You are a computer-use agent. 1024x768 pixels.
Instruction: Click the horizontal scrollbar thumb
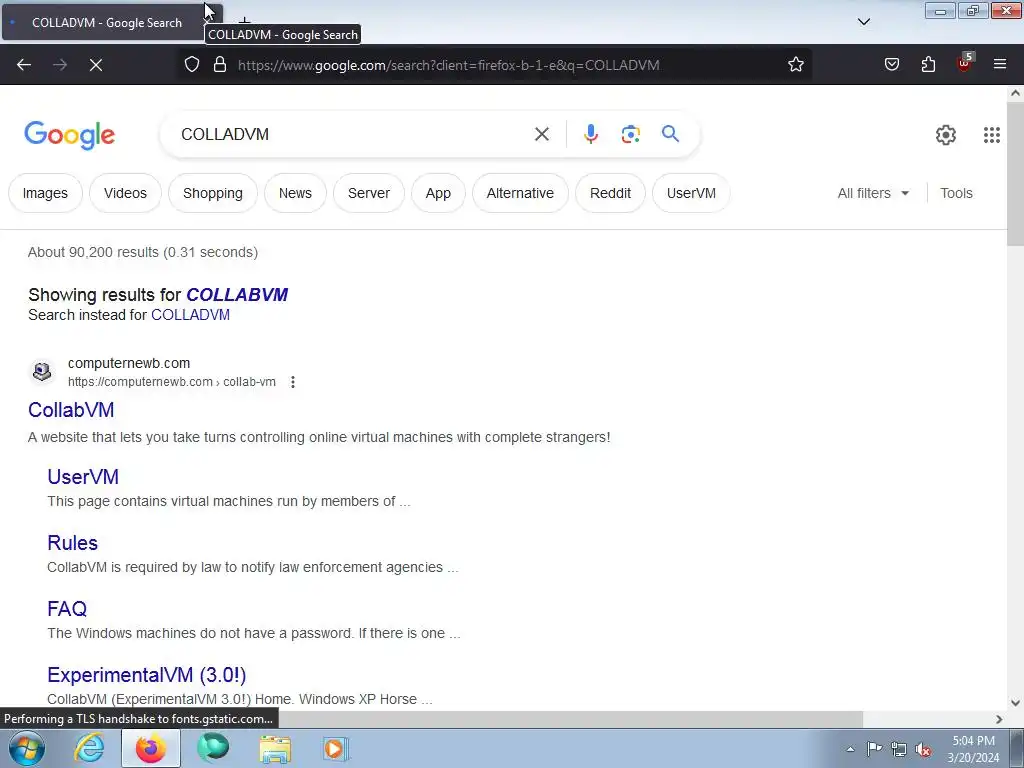tap(571, 719)
